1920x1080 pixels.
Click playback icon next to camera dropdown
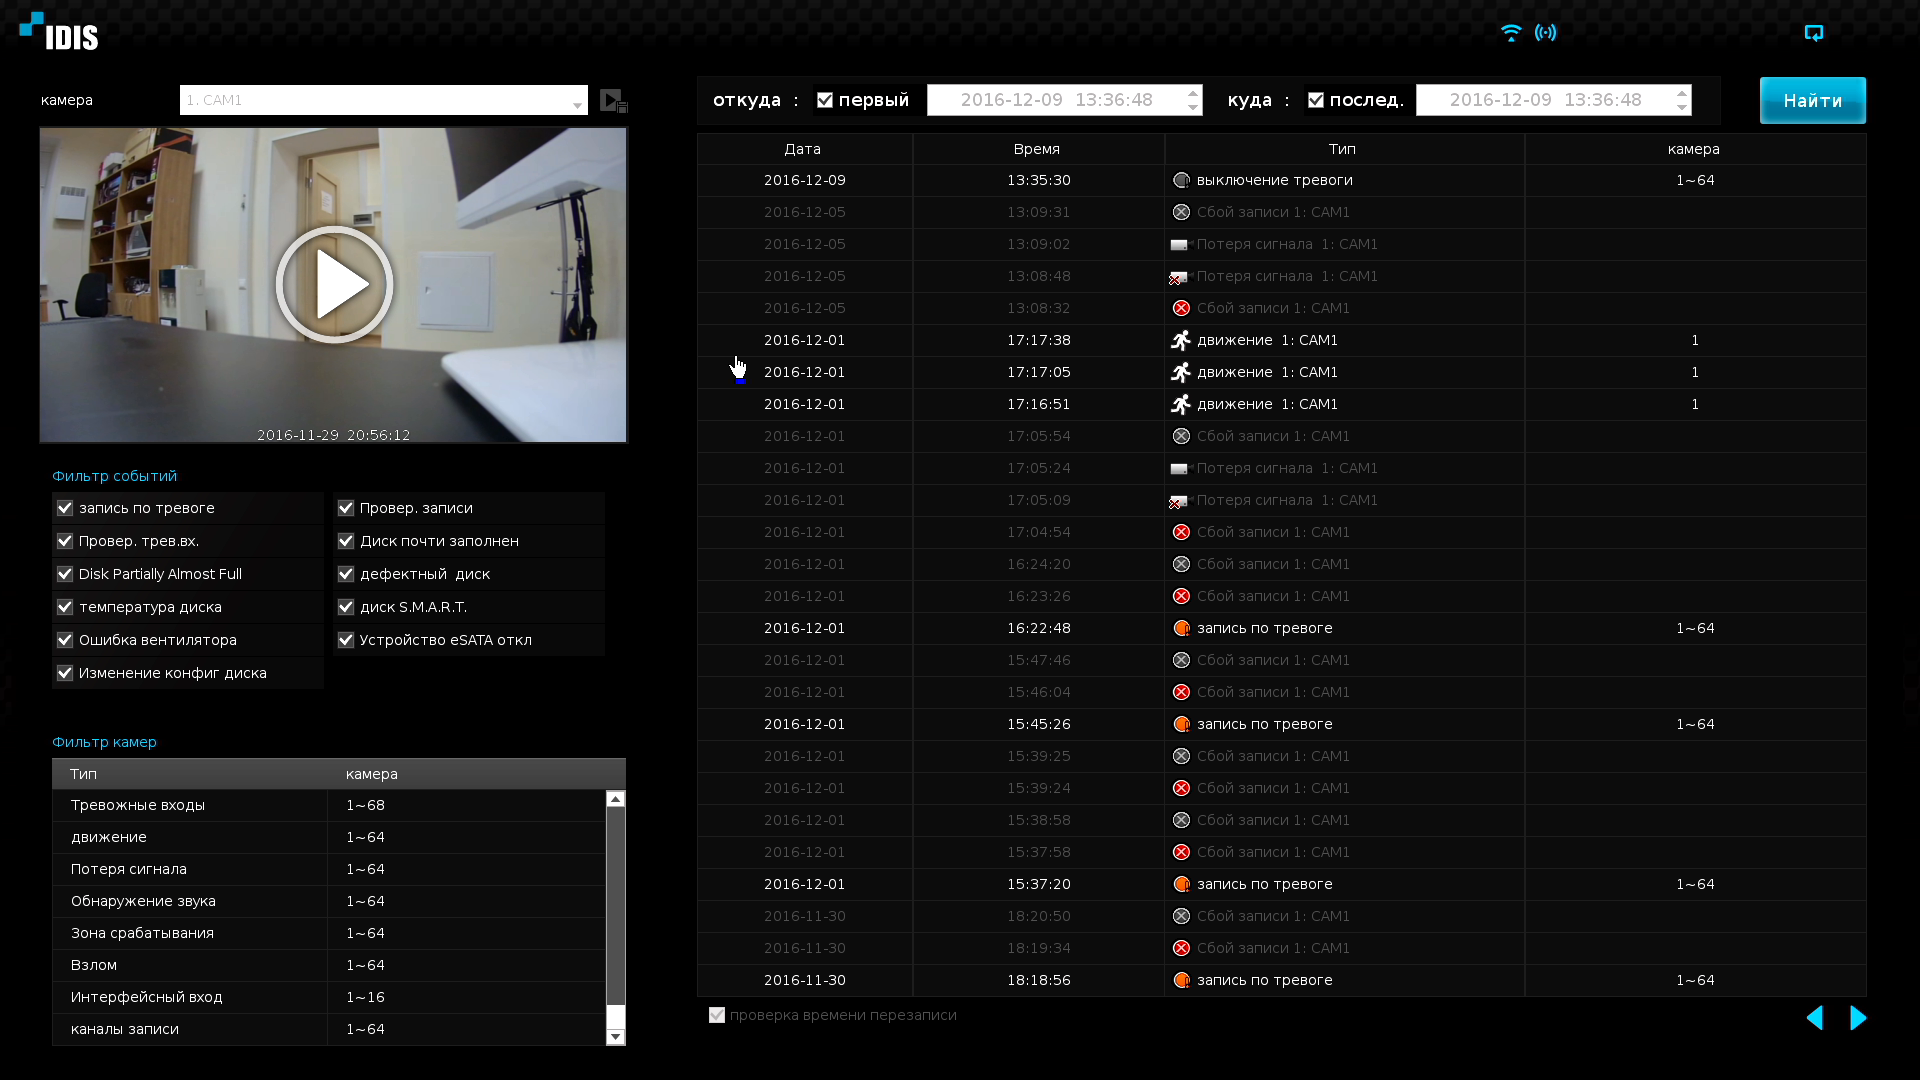(x=613, y=101)
